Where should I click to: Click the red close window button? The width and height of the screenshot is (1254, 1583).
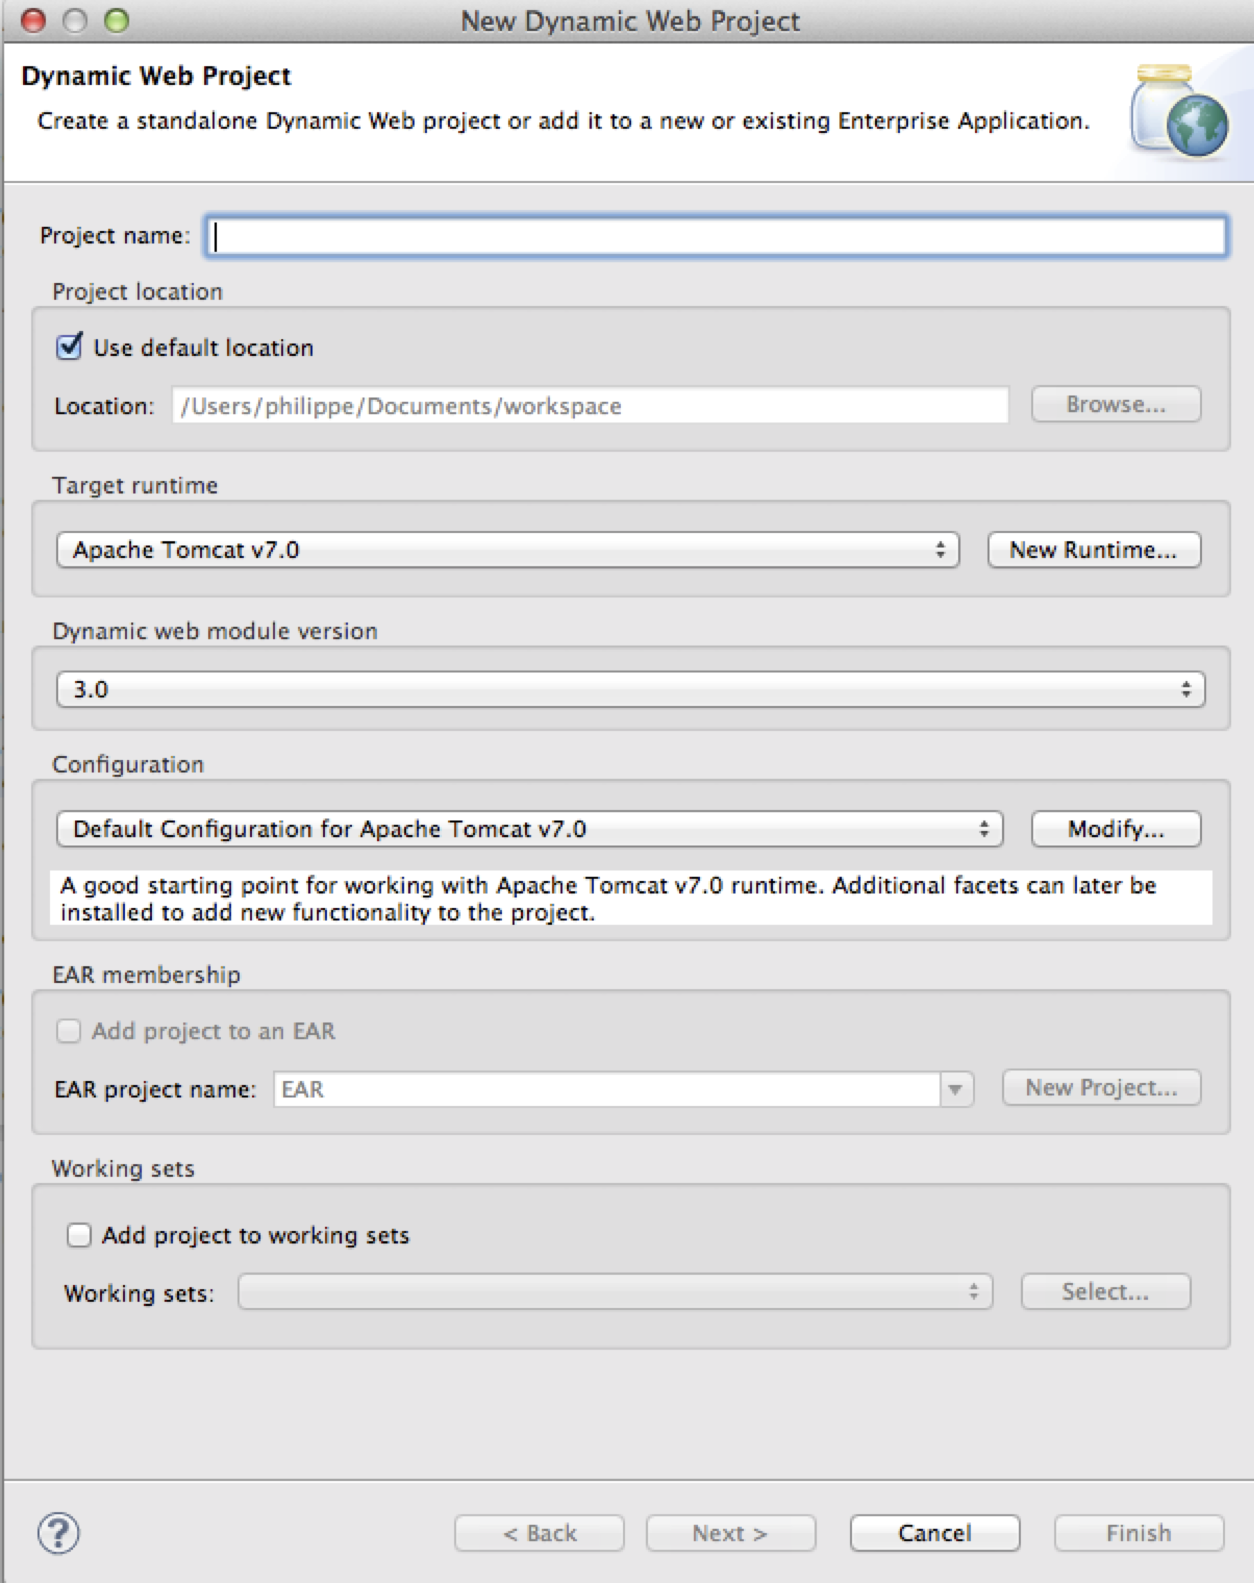coord(34,20)
